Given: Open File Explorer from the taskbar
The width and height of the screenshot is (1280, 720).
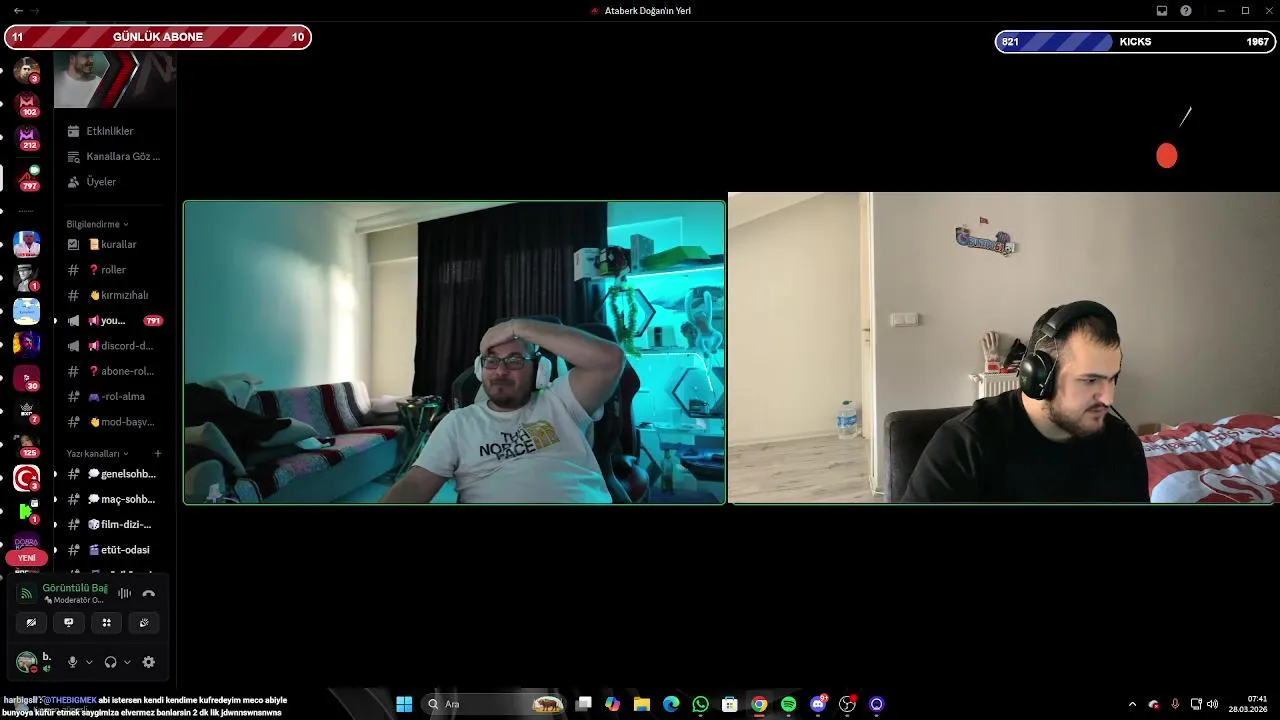Looking at the screenshot, I should 642,704.
